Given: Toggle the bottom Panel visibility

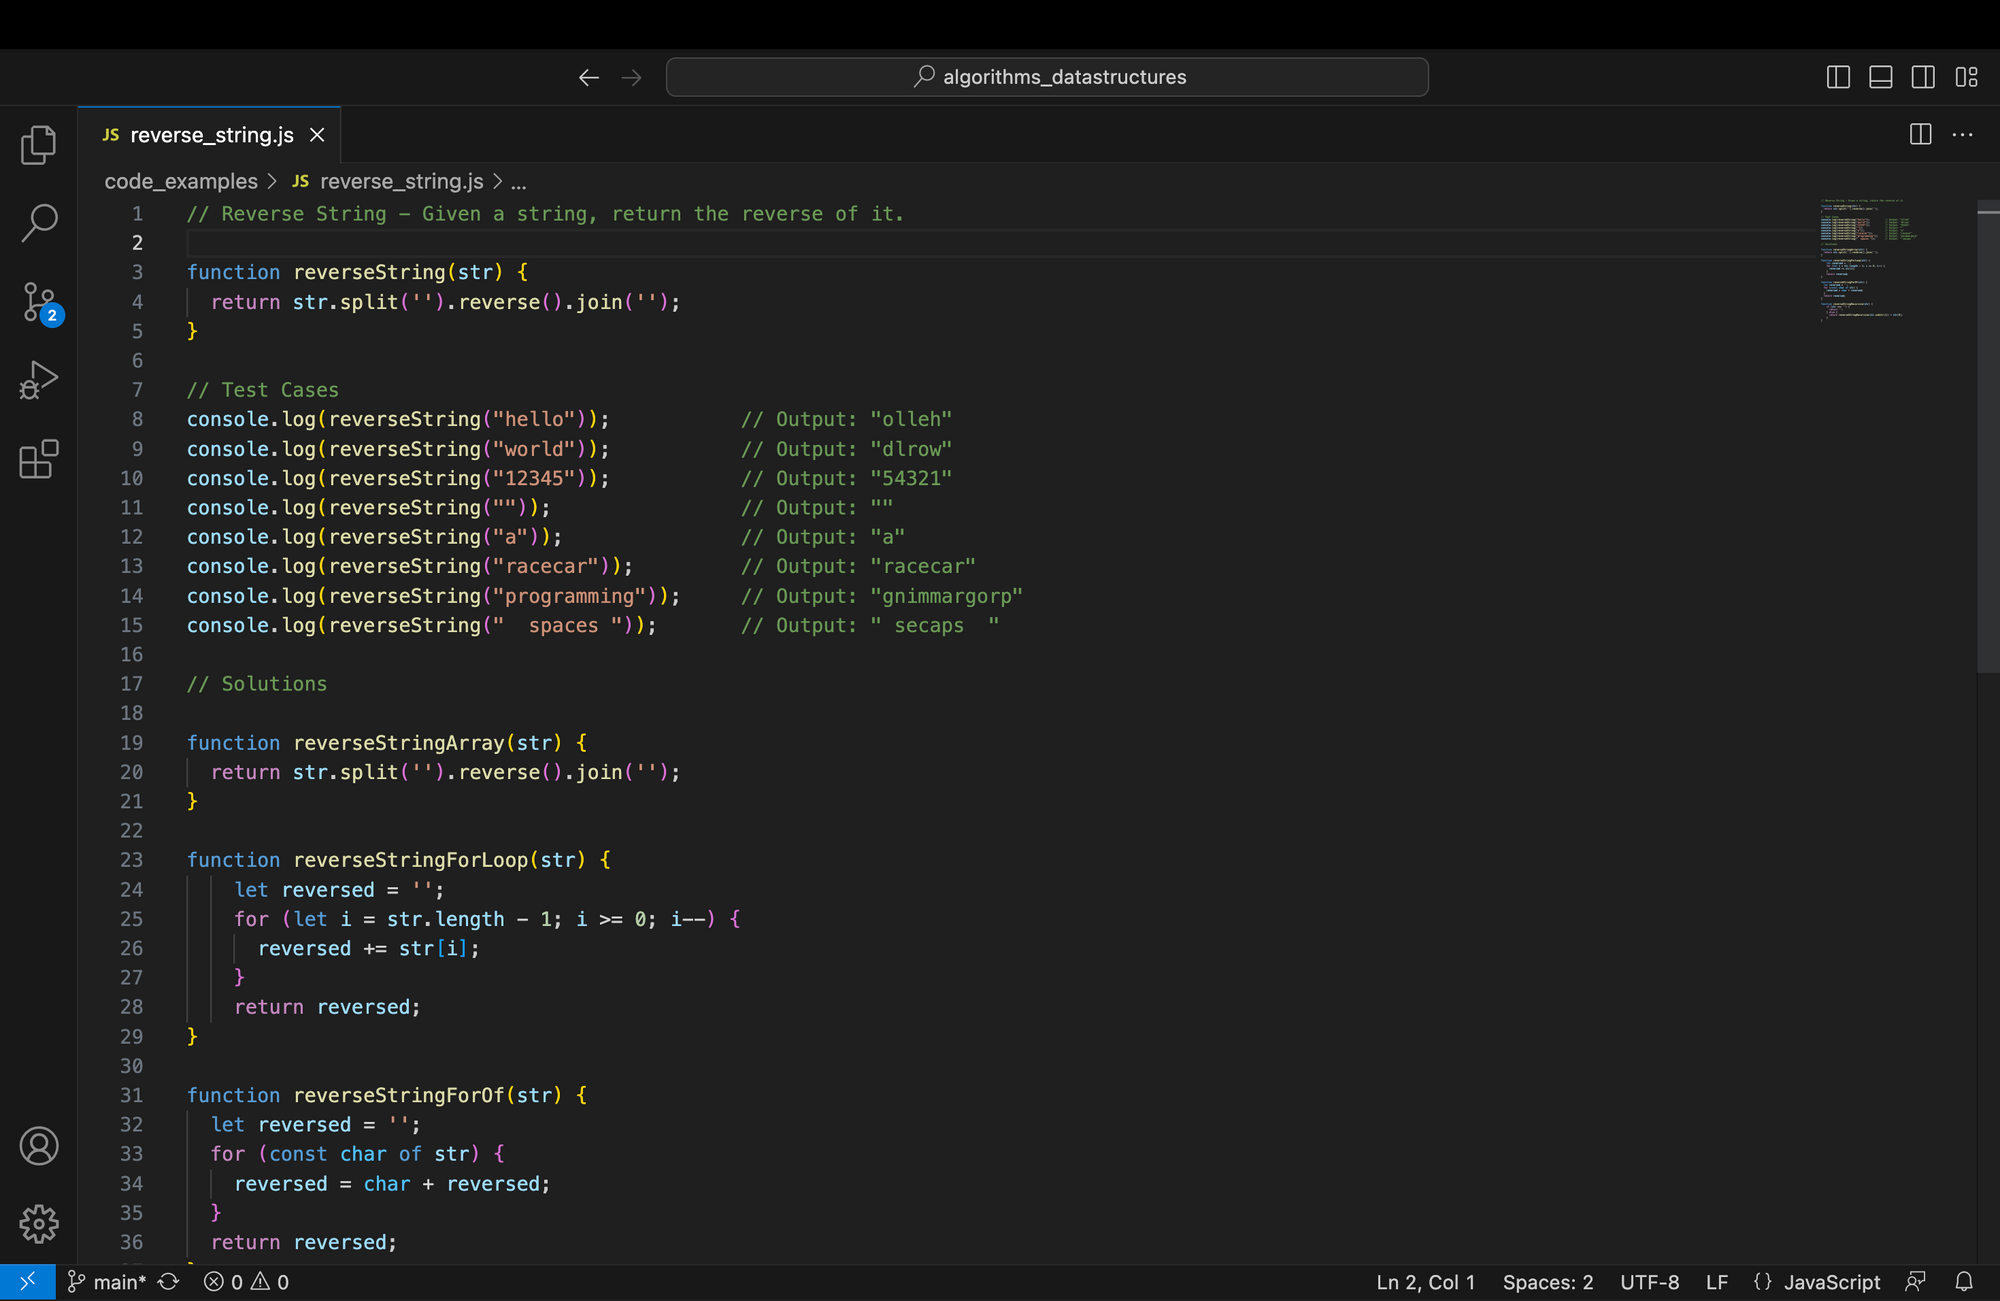Looking at the screenshot, I should 1880,76.
